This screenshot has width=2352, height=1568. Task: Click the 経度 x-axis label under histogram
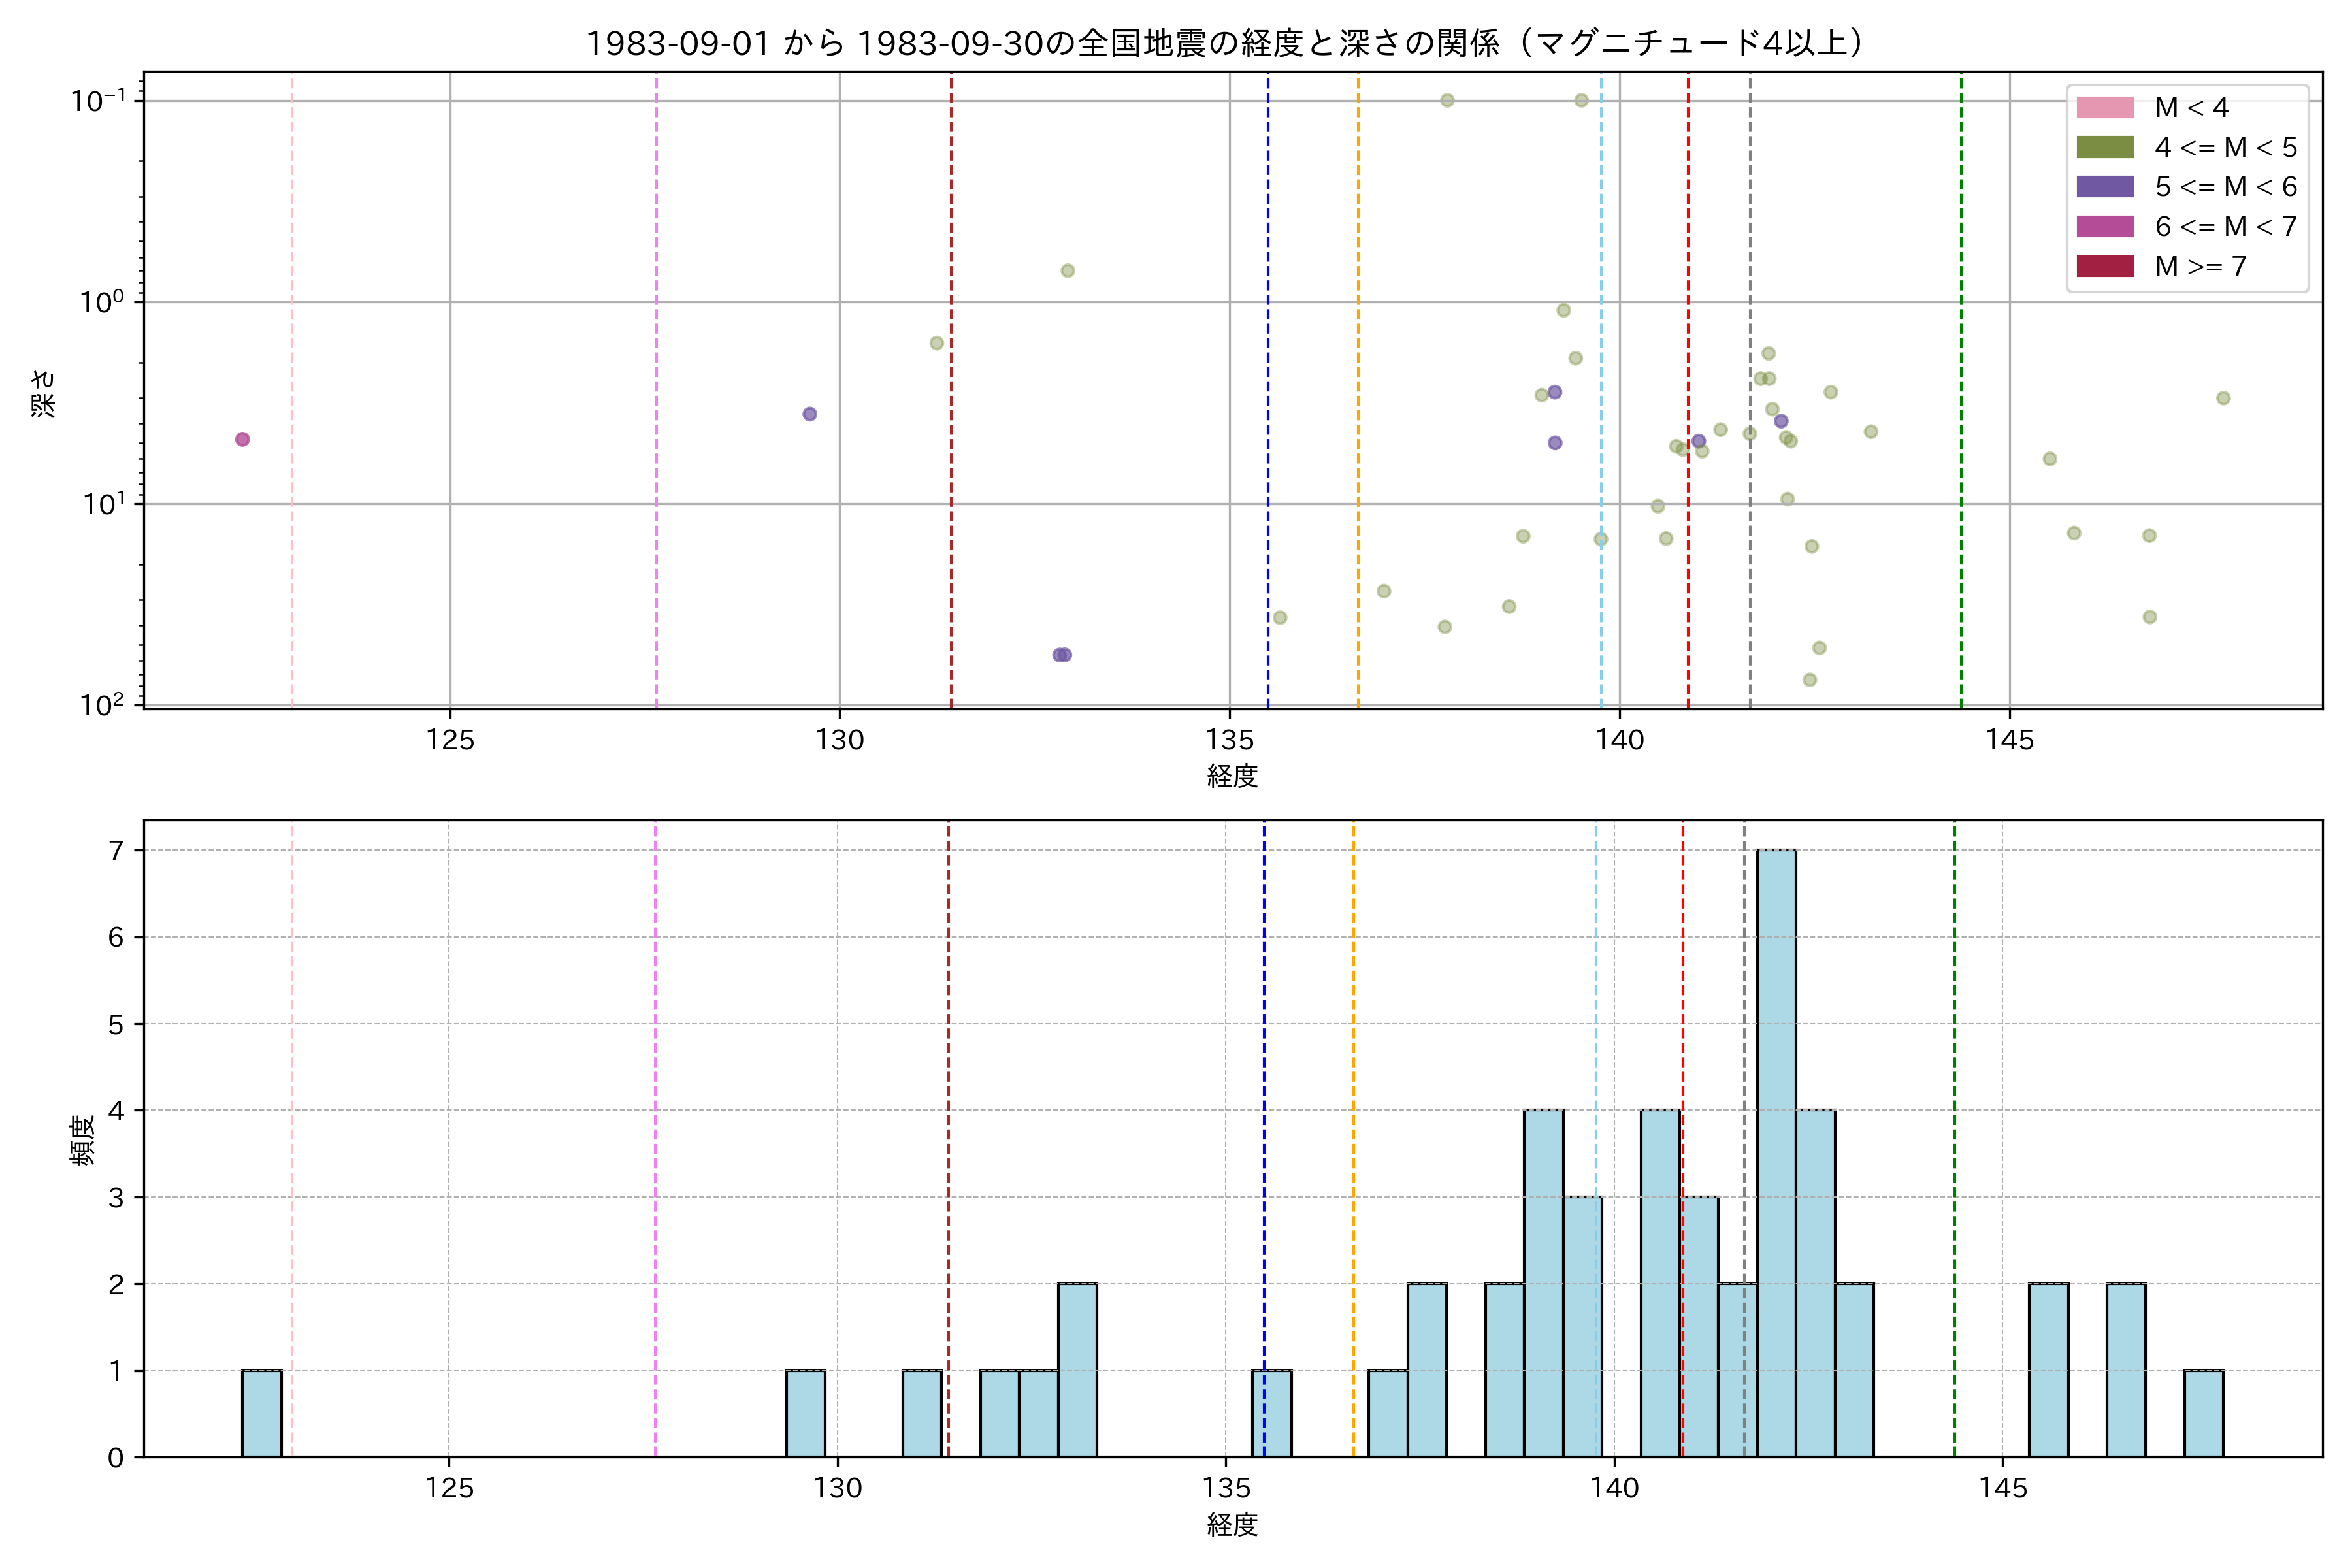click(1232, 1525)
